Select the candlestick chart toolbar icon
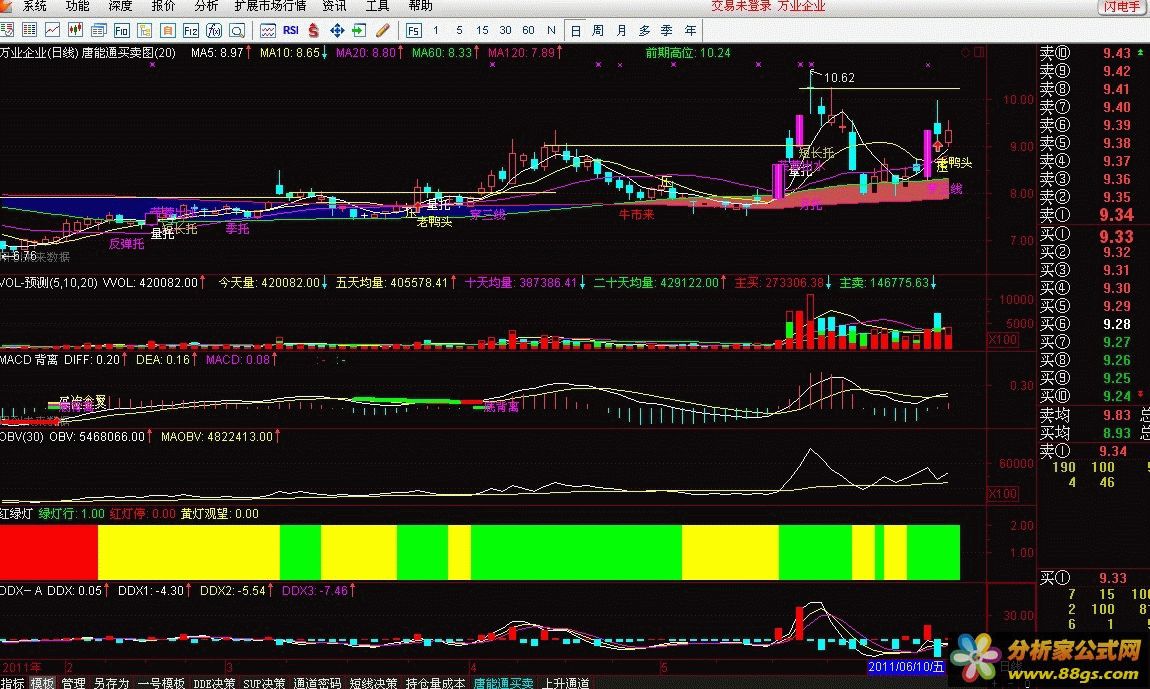The height and width of the screenshot is (689, 1150). [x=75, y=30]
